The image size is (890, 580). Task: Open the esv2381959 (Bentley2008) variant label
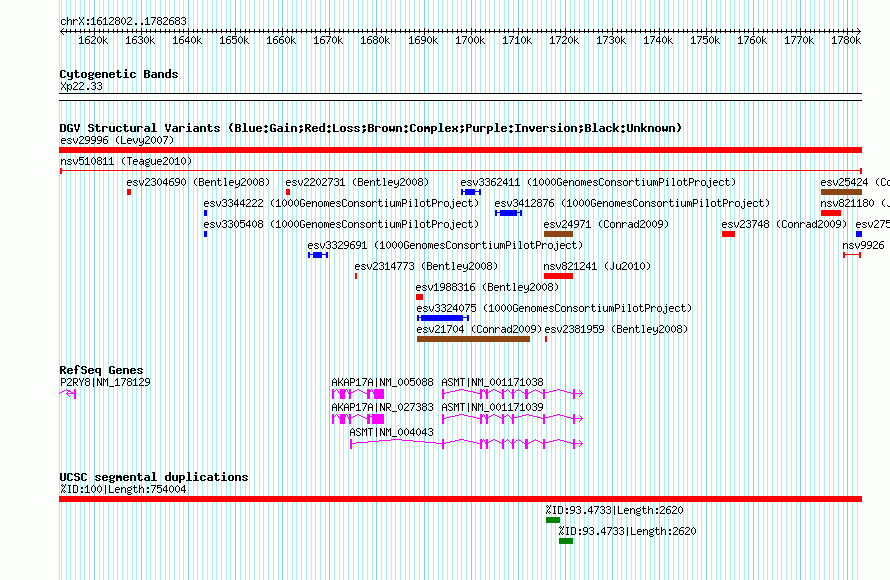[x=616, y=329]
